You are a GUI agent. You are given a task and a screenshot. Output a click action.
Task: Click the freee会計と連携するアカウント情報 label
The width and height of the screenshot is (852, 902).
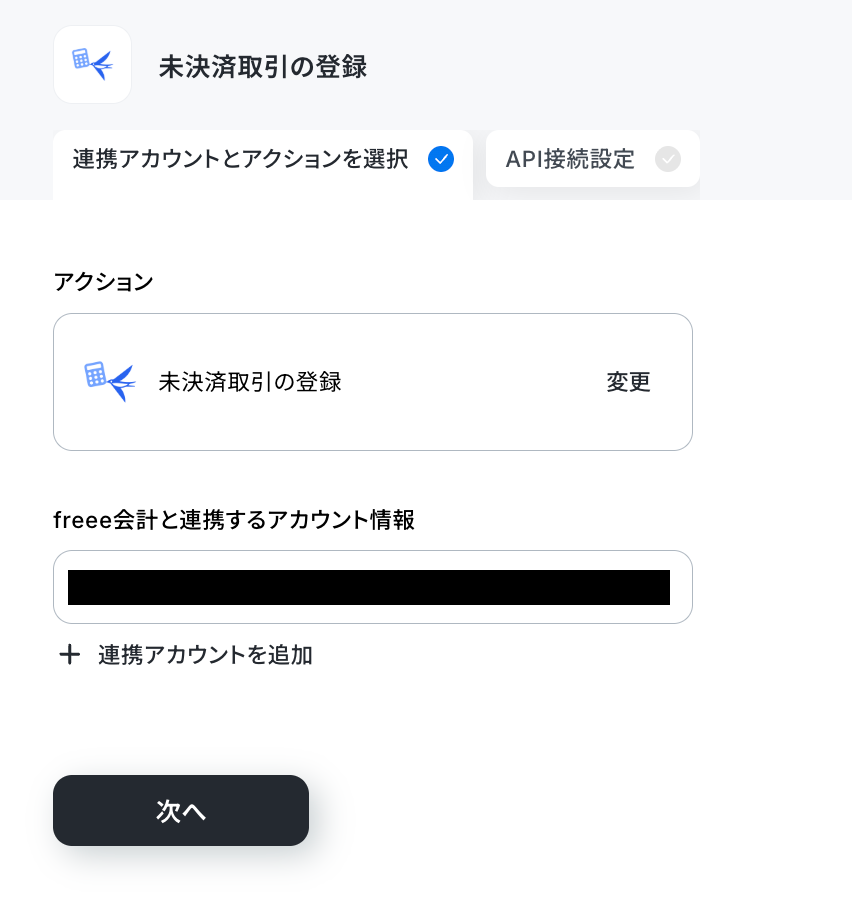[x=234, y=520]
